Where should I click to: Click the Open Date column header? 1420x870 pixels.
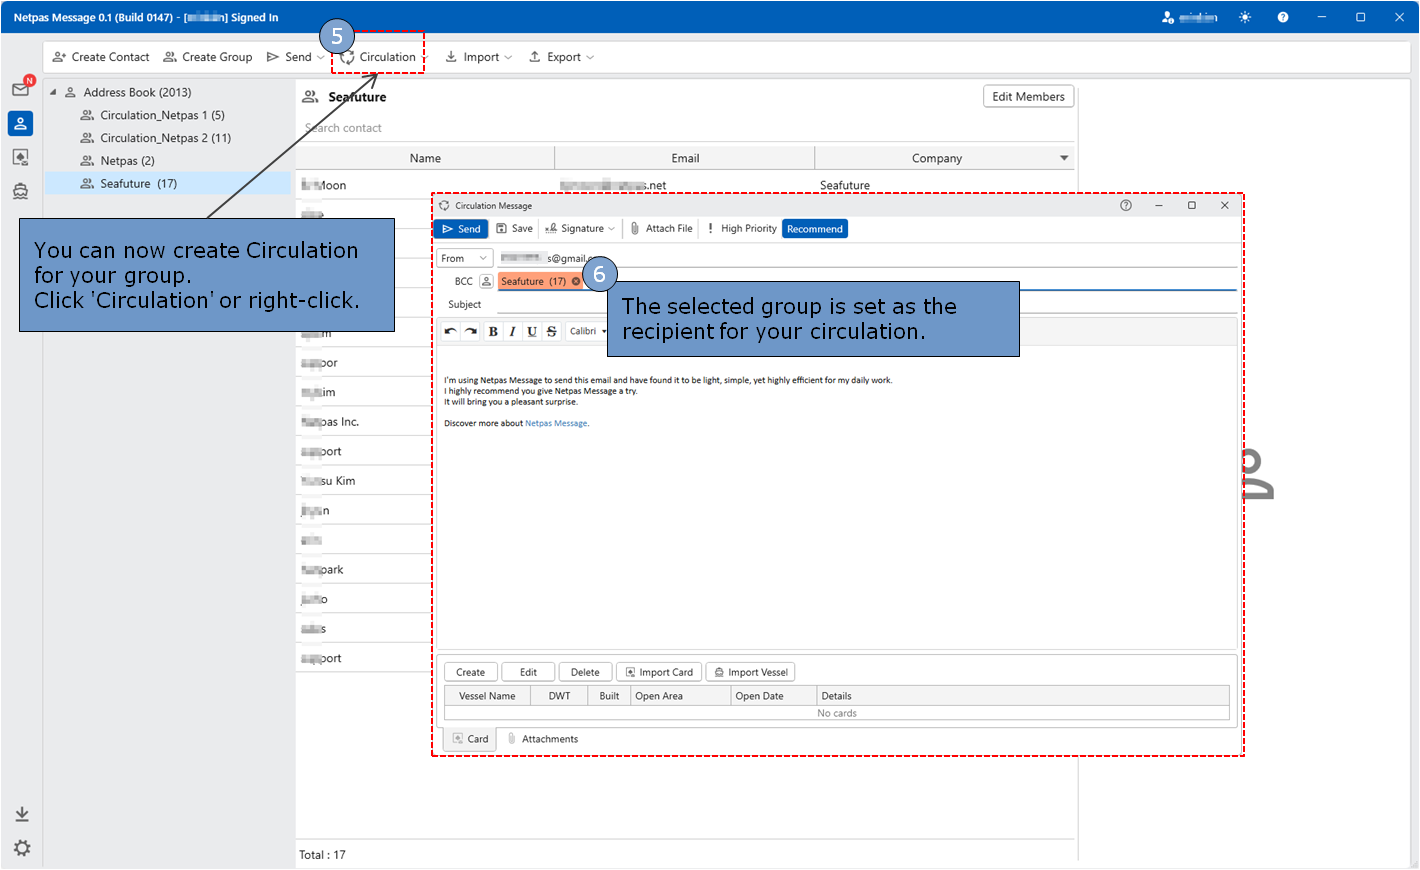coord(771,696)
